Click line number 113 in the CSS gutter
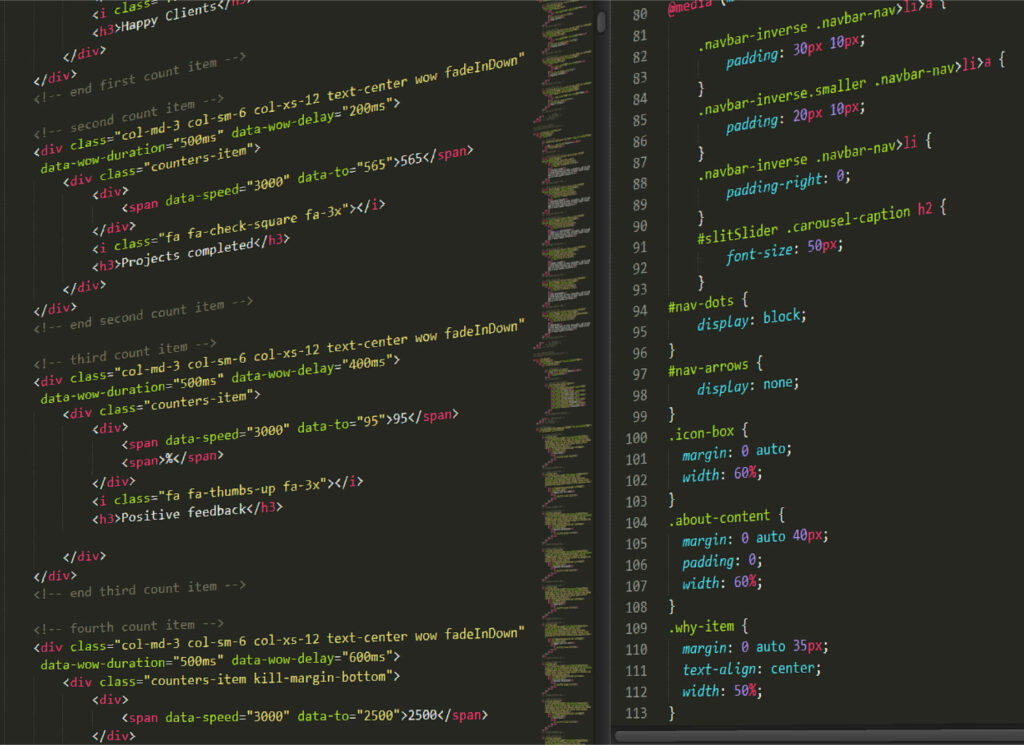This screenshot has width=1024, height=745. pyautogui.click(x=636, y=713)
